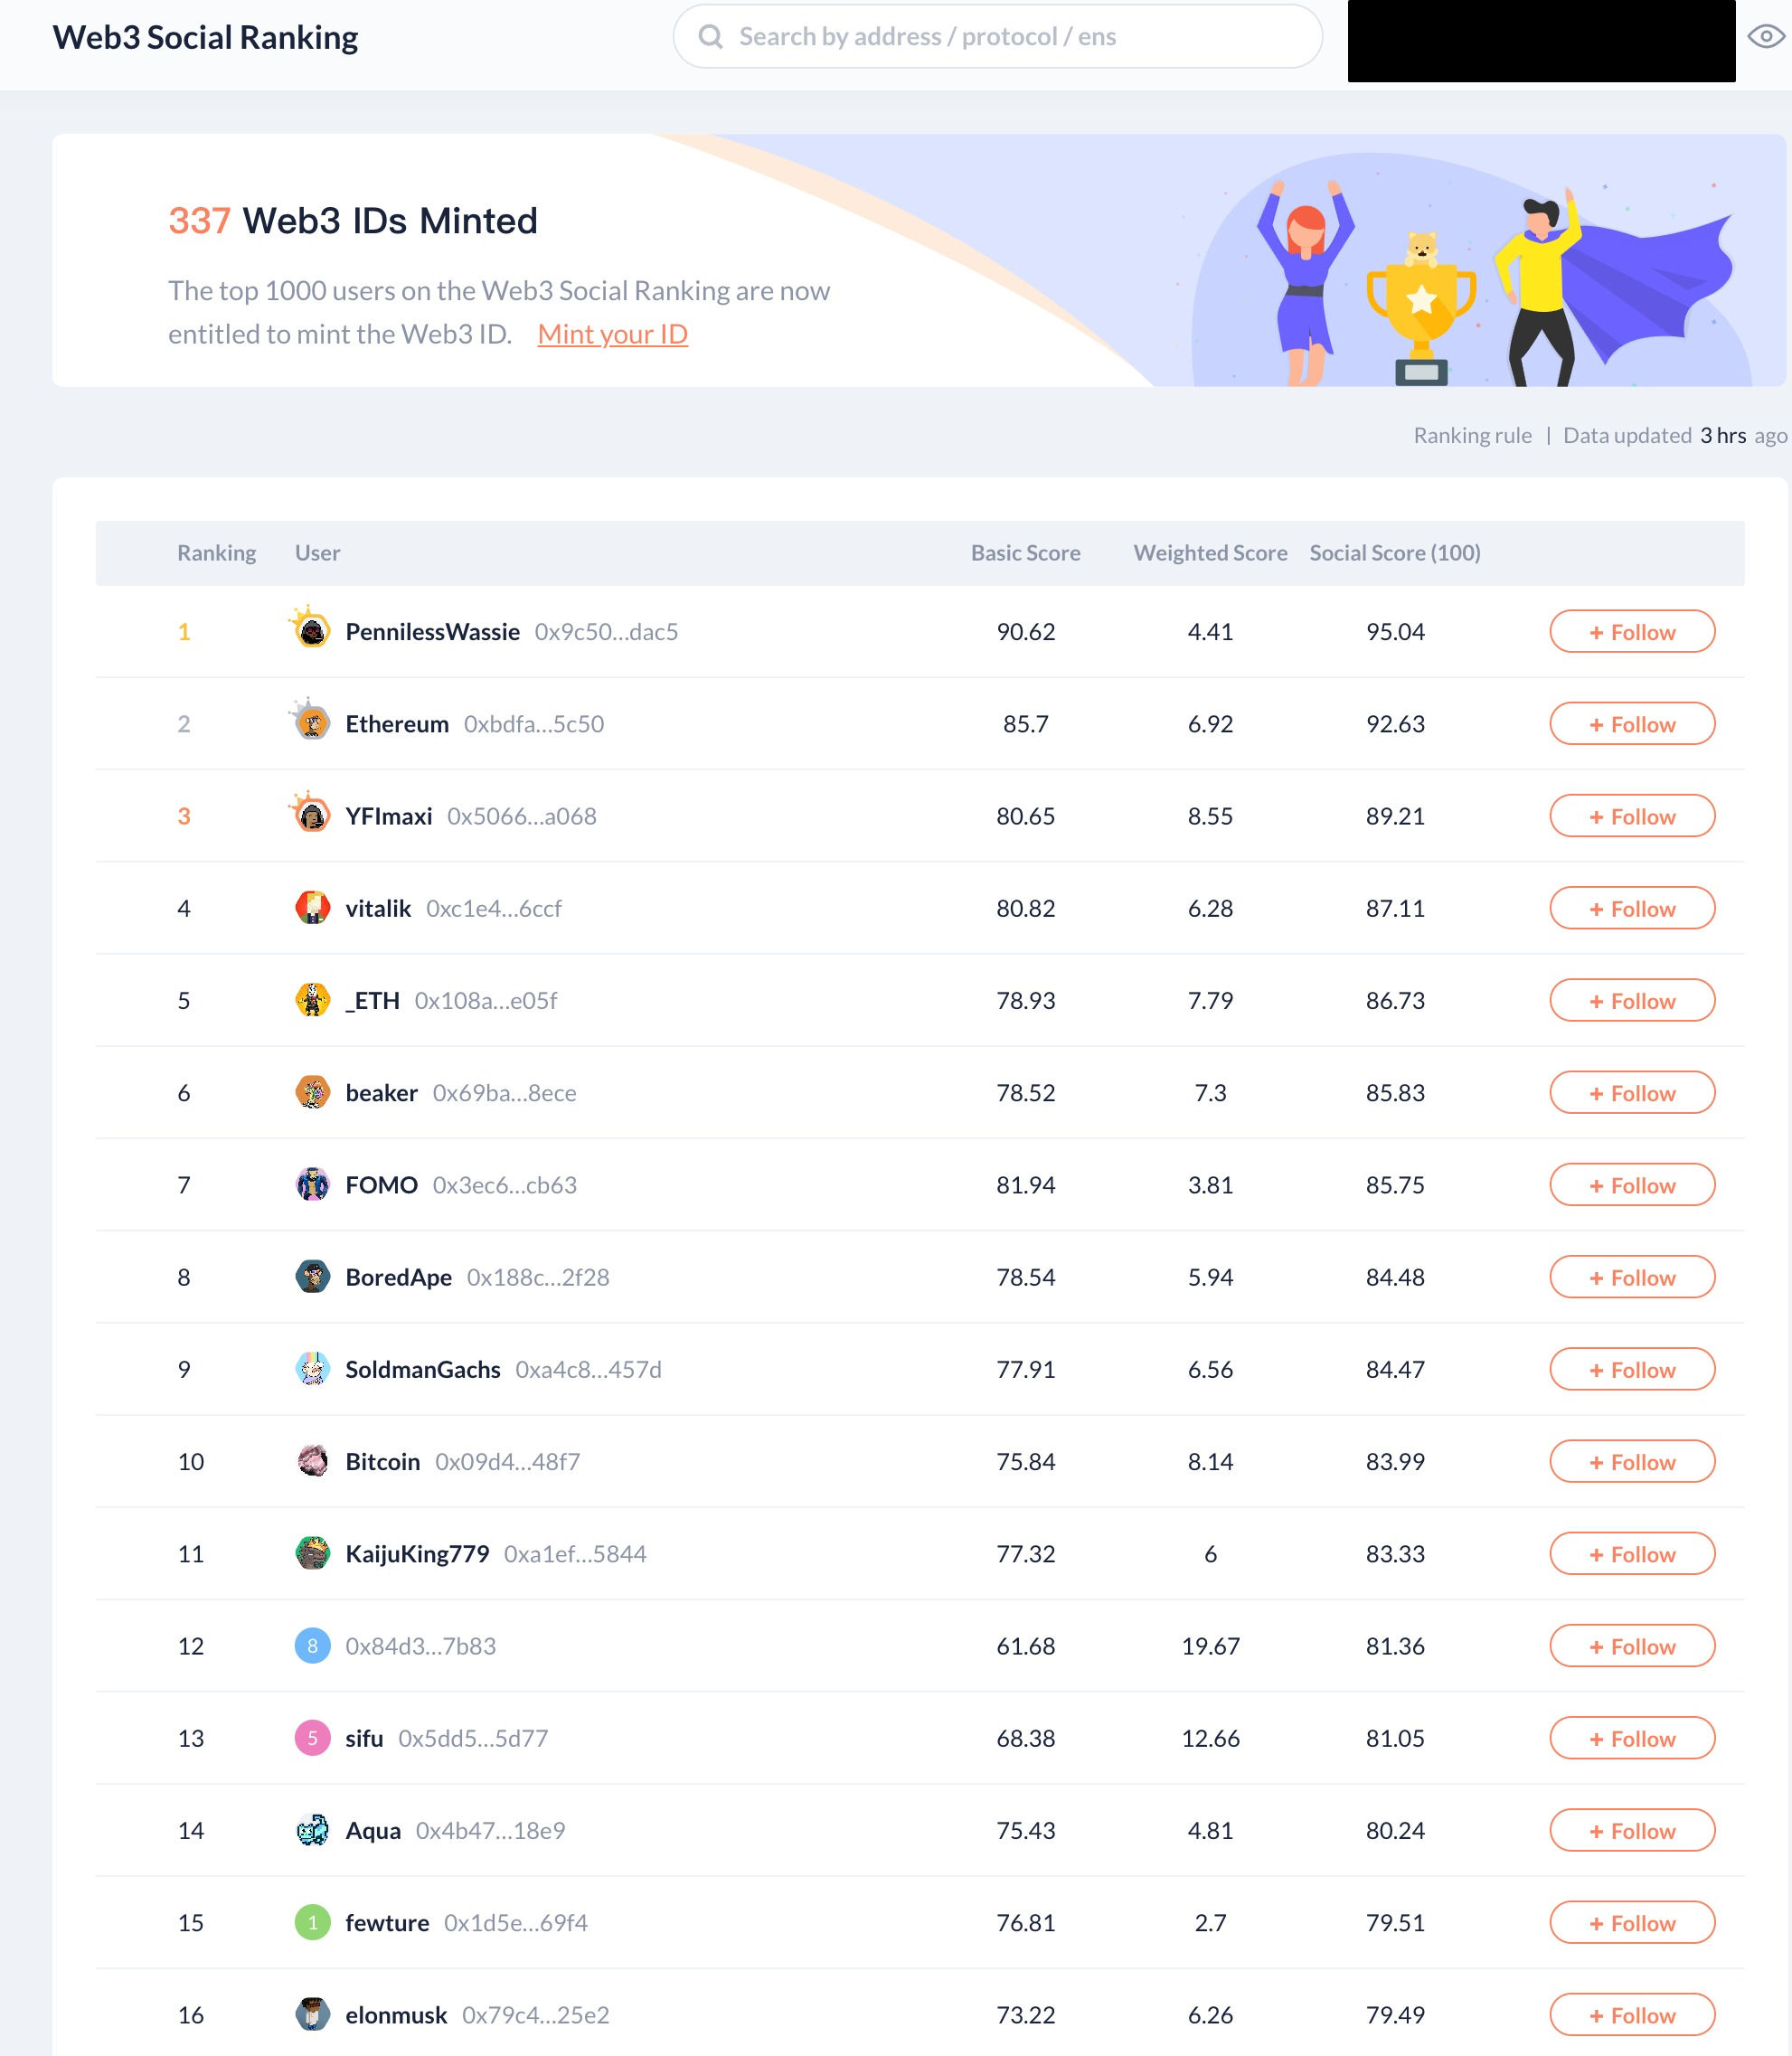Click Ranking rule link
1792x2056 pixels.
coord(1470,435)
